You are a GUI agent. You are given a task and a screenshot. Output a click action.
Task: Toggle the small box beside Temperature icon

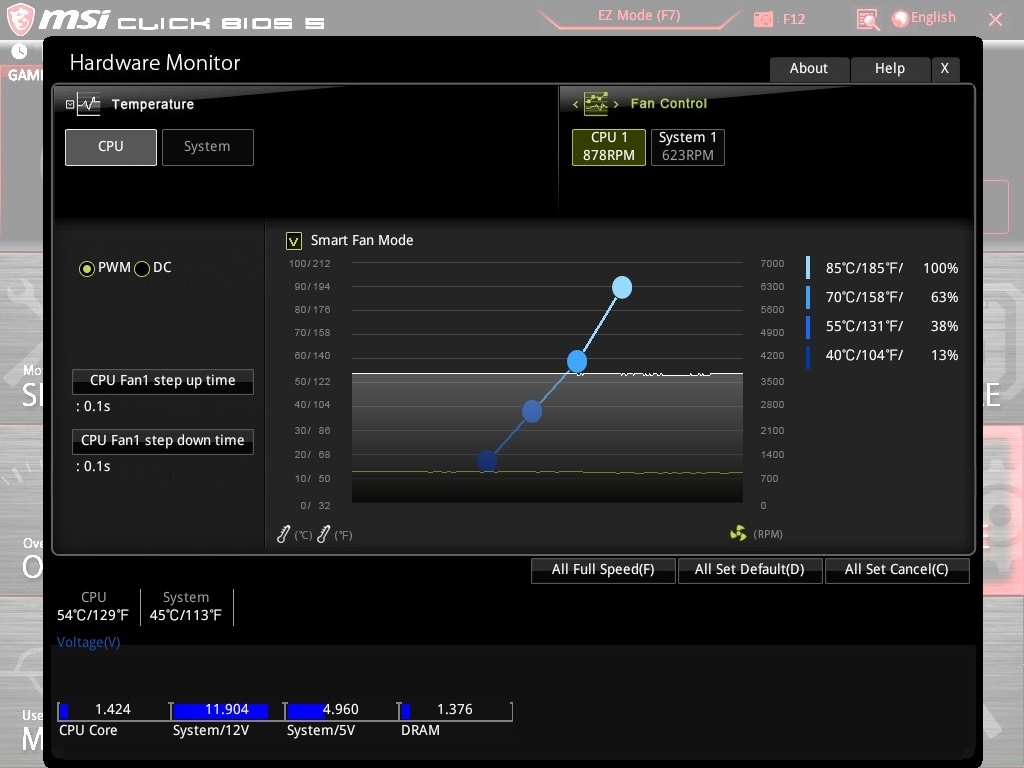click(x=70, y=104)
